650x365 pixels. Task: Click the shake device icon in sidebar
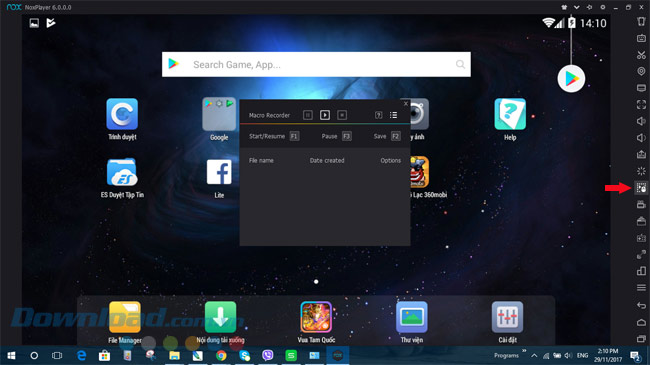click(641, 22)
